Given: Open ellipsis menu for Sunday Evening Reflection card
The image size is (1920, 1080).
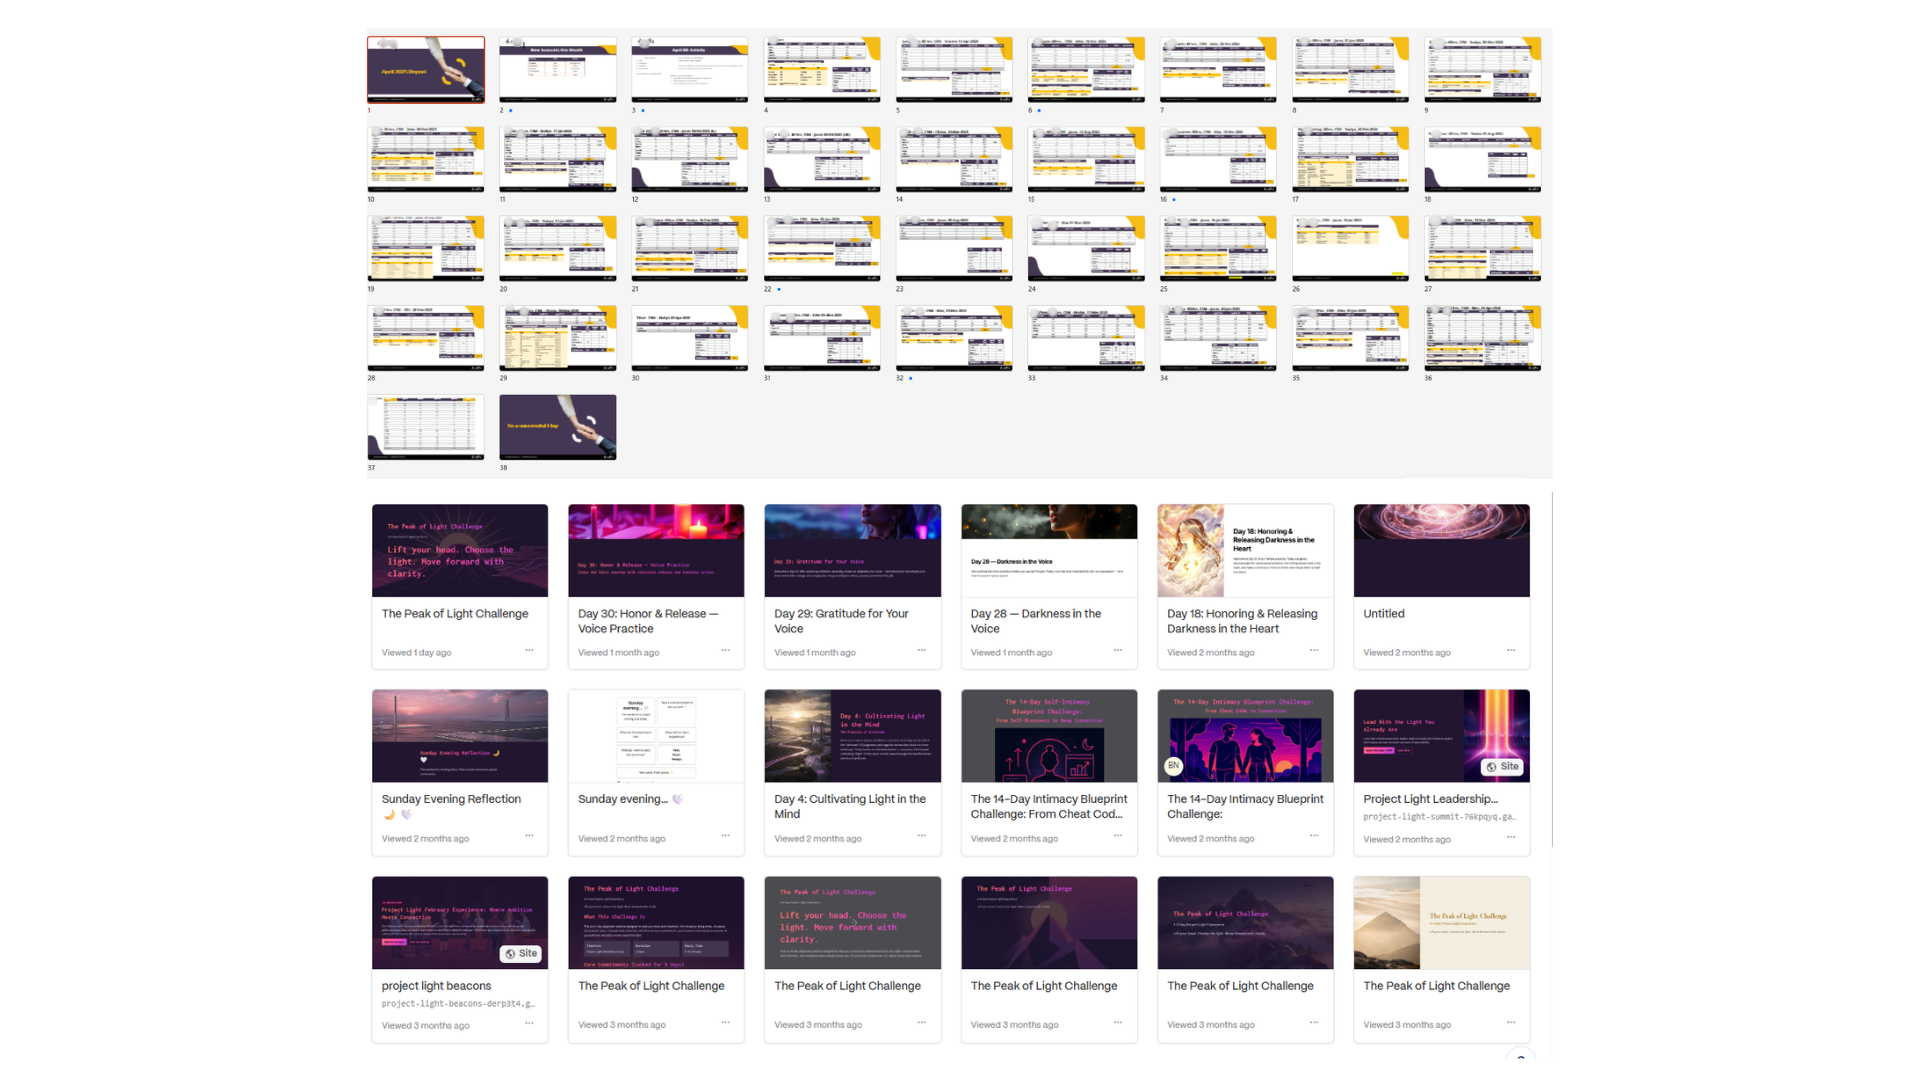Looking at the screenshot, I should pos(529,836).
